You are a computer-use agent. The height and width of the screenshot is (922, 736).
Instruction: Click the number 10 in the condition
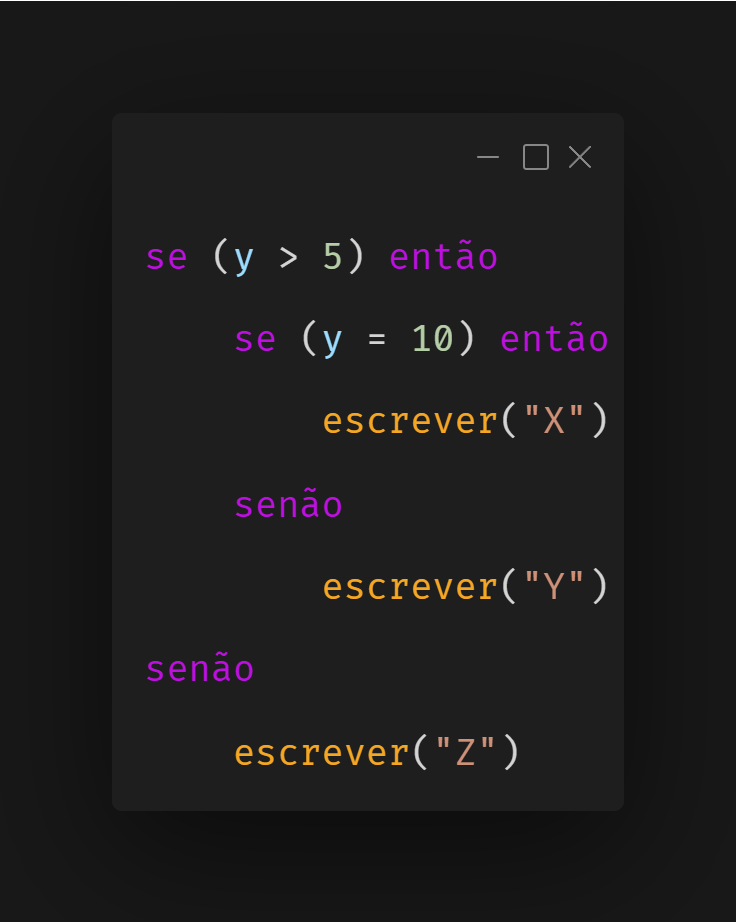(x=432, y=340)
